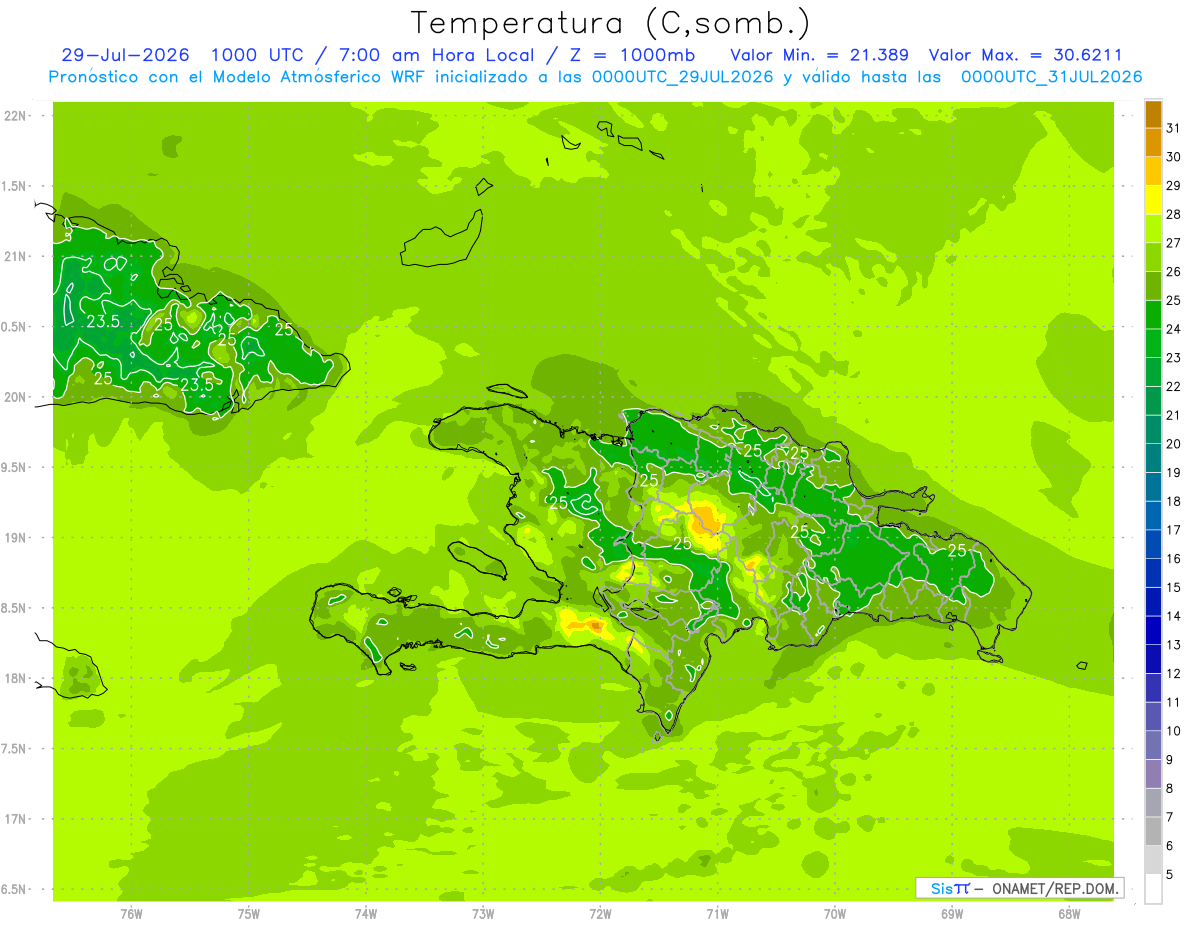
Task: Select the purple swatch between 8 and 9
Action: [1153, 773]
